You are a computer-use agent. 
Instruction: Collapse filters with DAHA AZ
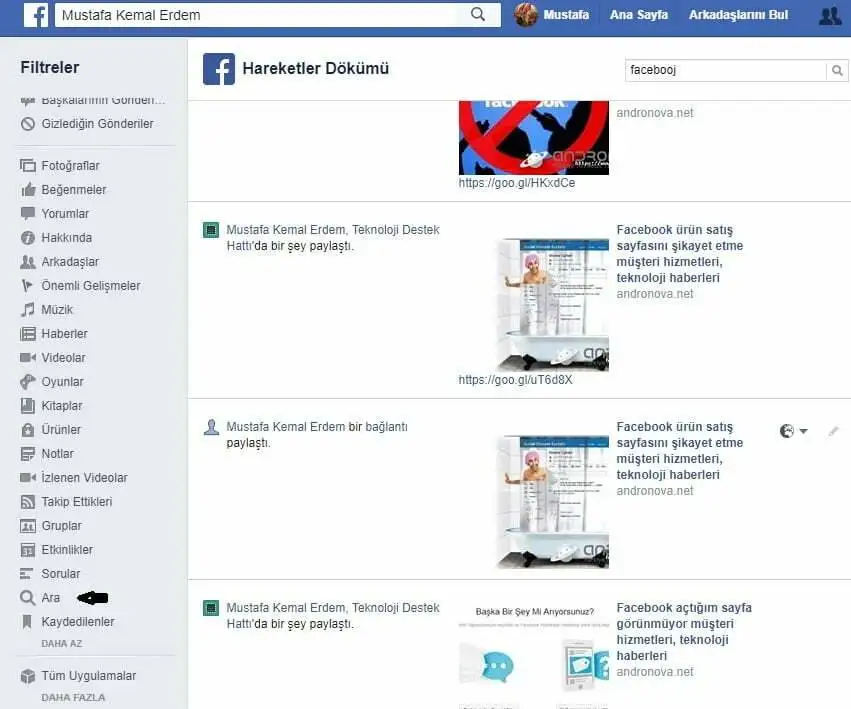(62, 644)
